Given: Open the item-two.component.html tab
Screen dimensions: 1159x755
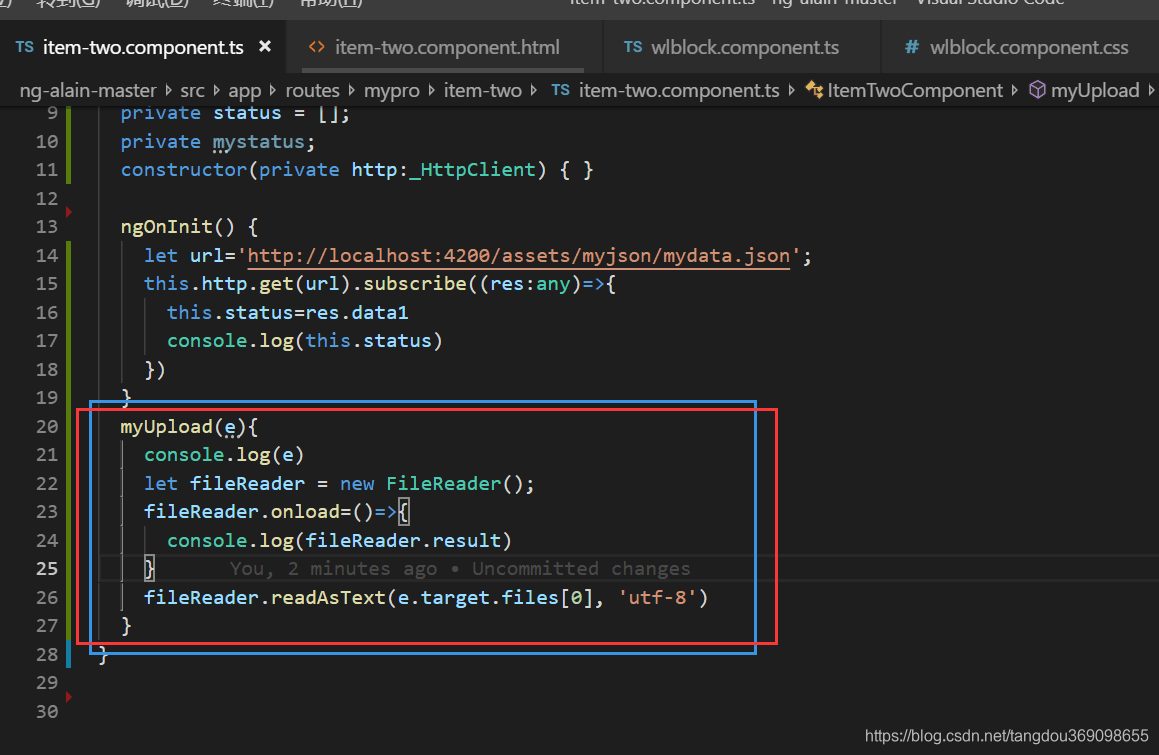Looking at the screenshot, I should [446, 47].
